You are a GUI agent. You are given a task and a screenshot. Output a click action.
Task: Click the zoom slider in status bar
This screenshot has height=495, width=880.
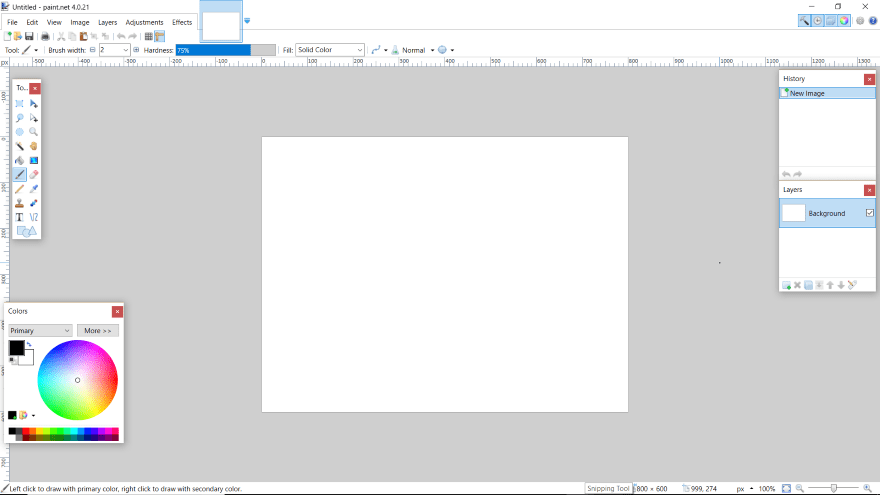(x=834, y=488)
